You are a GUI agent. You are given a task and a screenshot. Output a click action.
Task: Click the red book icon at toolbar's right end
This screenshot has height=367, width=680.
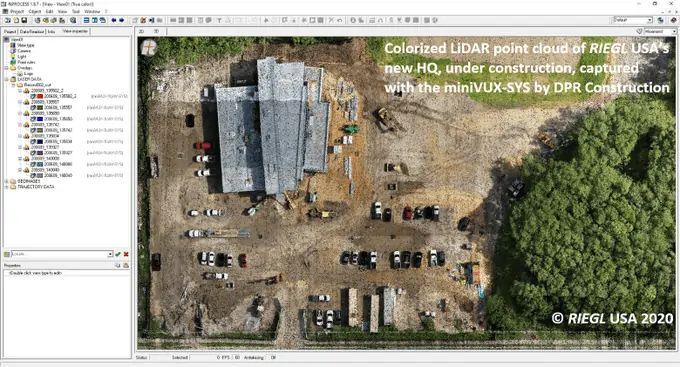tap(673, 20)
